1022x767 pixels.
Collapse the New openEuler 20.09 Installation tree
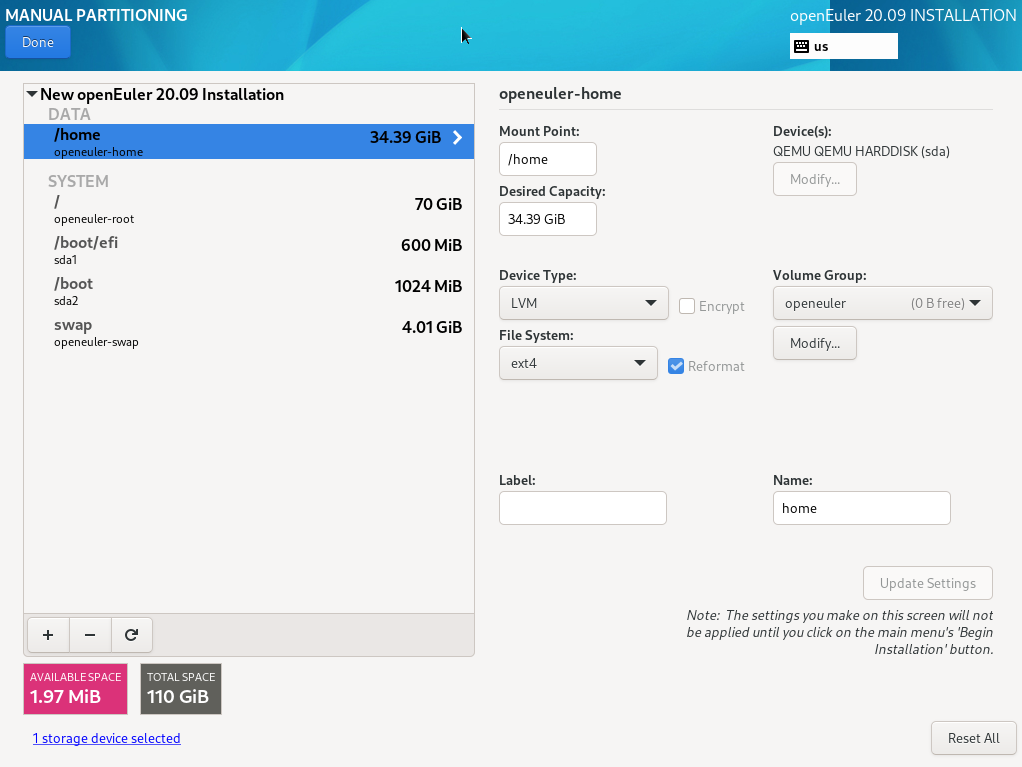point(32,94)
